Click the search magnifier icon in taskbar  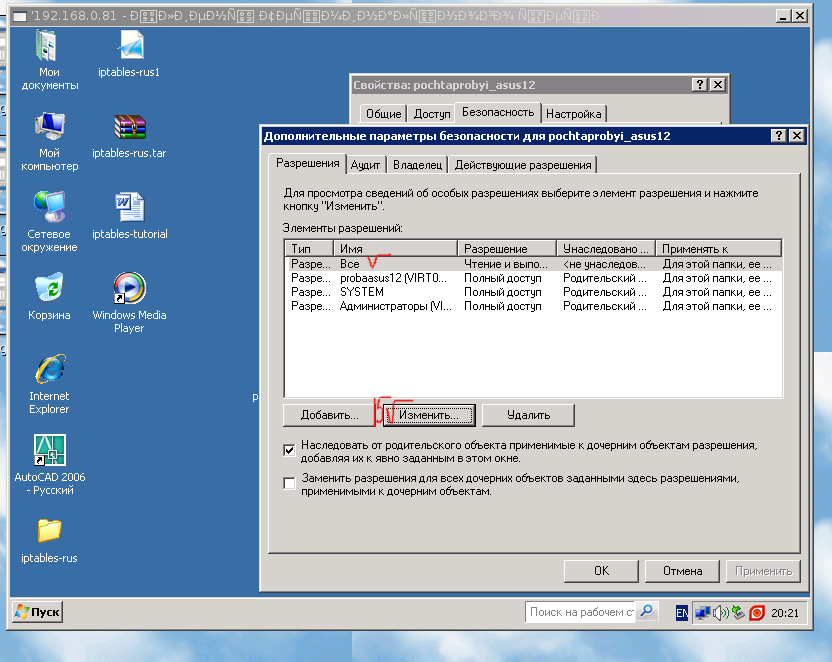tap(647, 611)
